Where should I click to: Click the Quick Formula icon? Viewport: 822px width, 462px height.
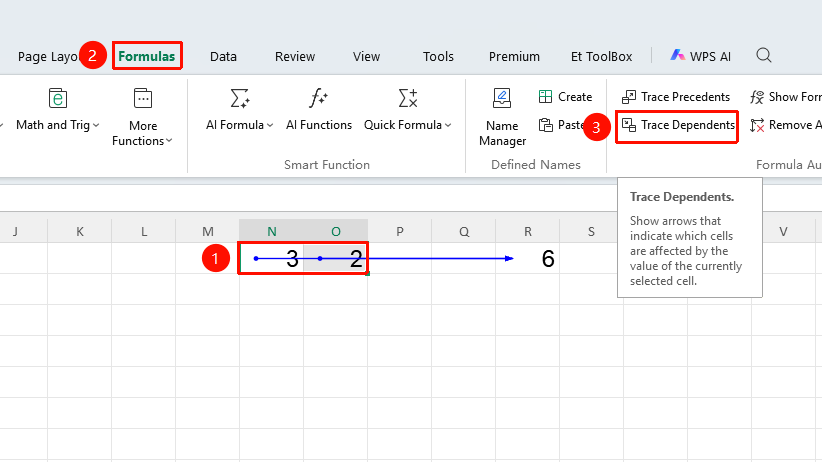click(408, 98)
